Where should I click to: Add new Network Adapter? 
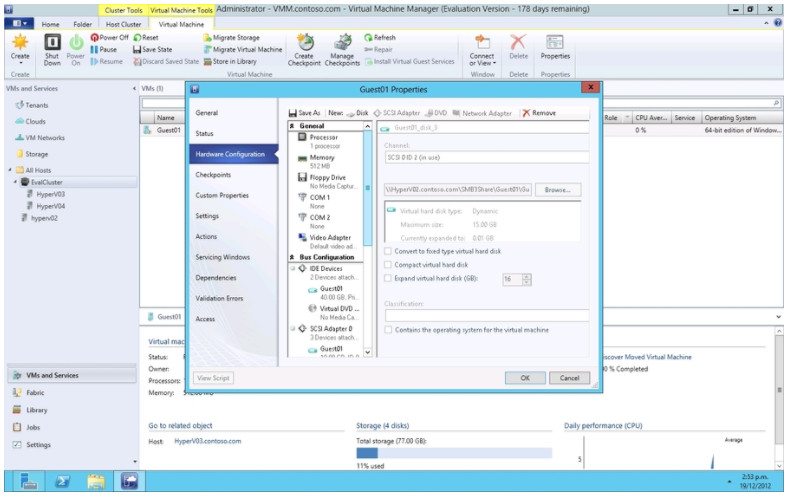click(482, 113)
